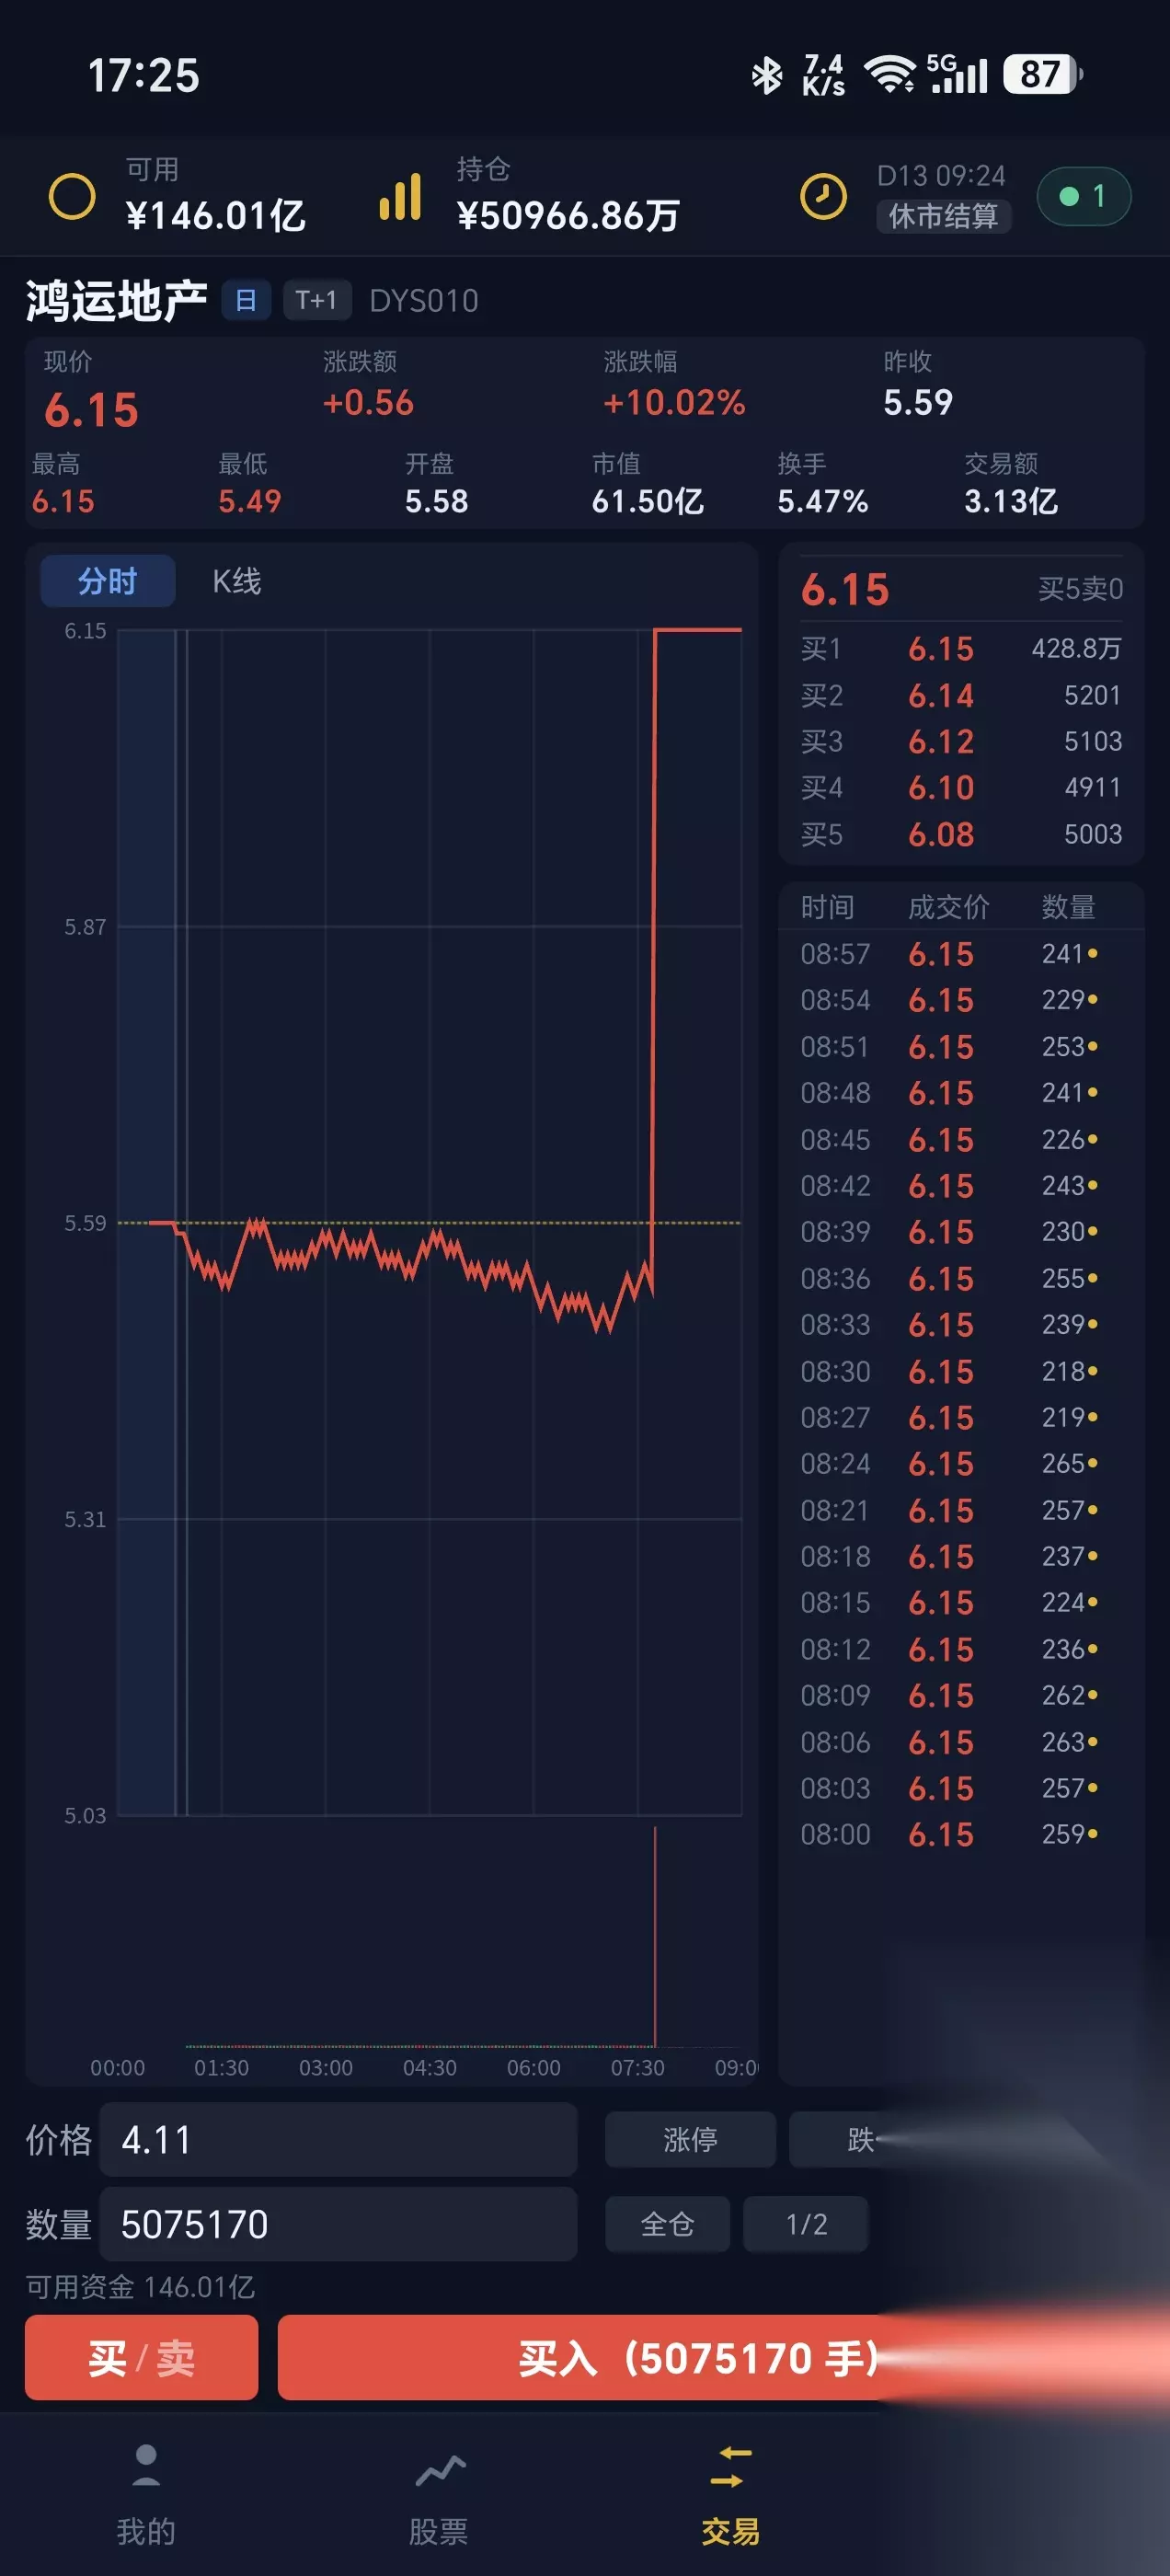Viewport: 1170px width, 2576px height.
Task: Focus the 价格 input showing 4.11
Action: [x=338, y=2139]
